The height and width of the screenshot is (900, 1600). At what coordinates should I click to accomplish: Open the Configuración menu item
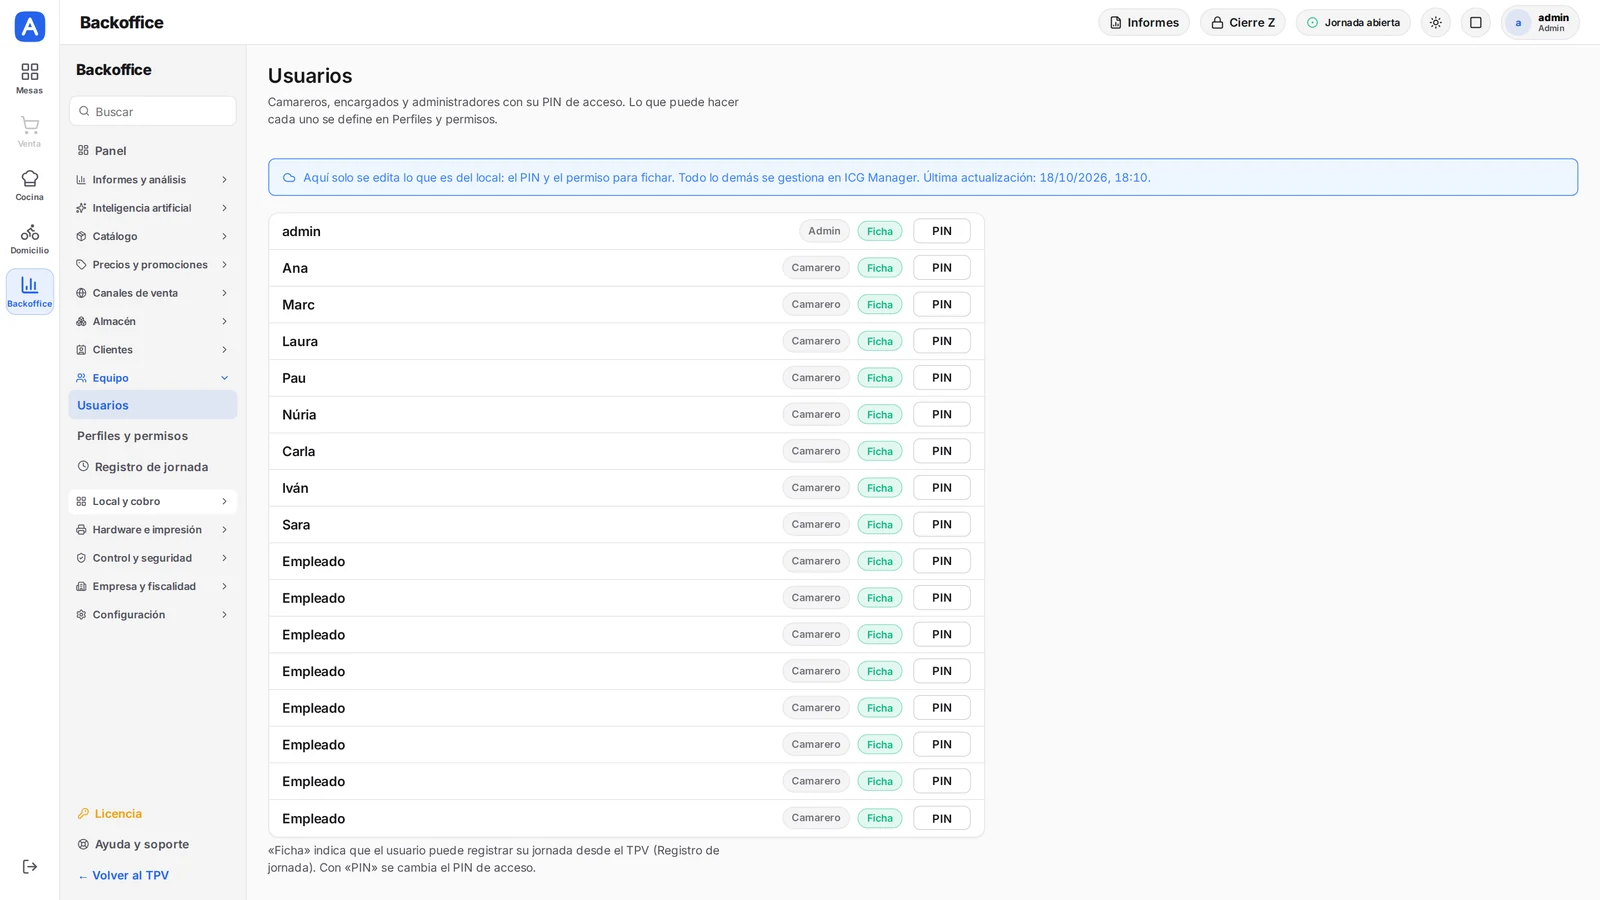click(x=153, y=615)
